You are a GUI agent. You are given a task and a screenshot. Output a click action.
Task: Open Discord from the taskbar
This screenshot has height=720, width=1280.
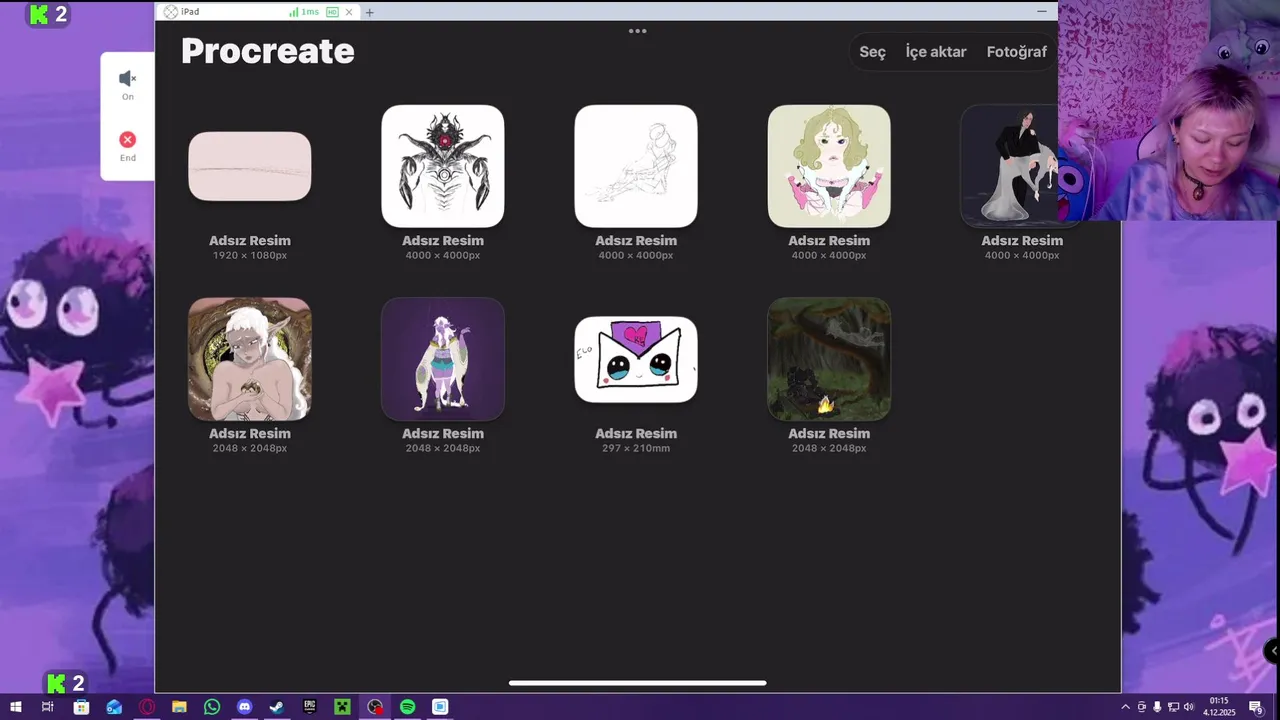(x=245, y=707)
